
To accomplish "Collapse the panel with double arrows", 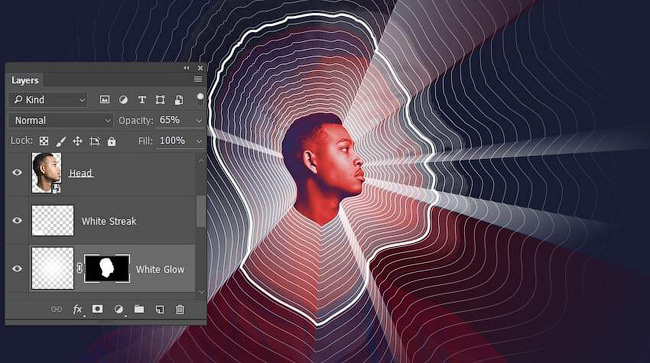I will pyautogui.click(x=186, y=68).
